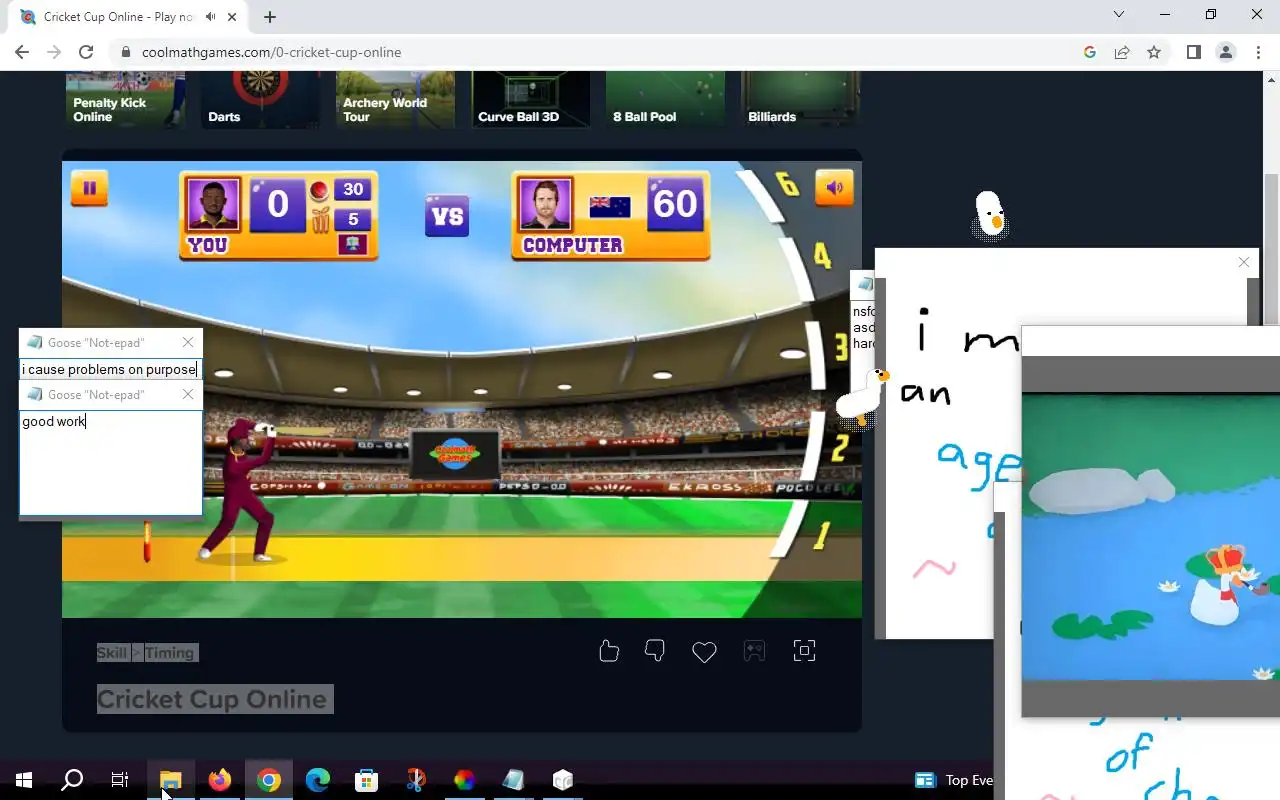The height and width of the screenshot is (800, 1280).
Task: Click the VS badge in the game
Action: (x=447, y=216)
